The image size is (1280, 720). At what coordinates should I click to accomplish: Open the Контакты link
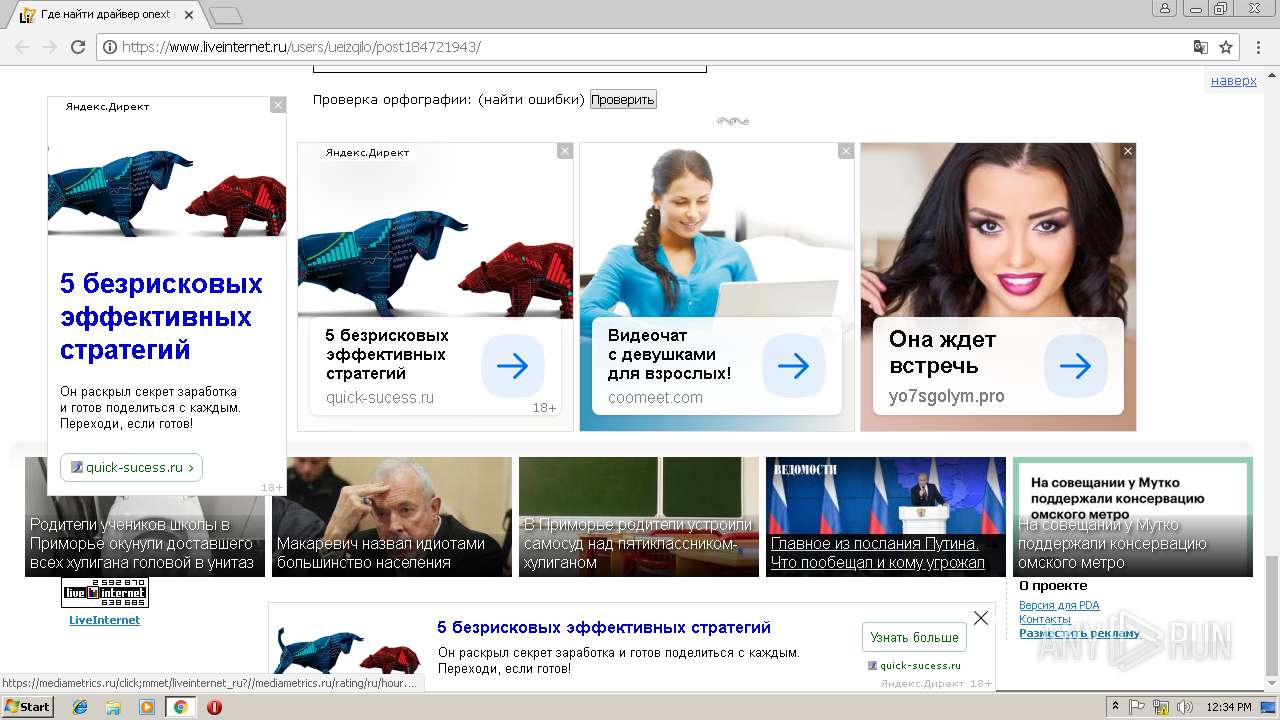(1045, 619)
